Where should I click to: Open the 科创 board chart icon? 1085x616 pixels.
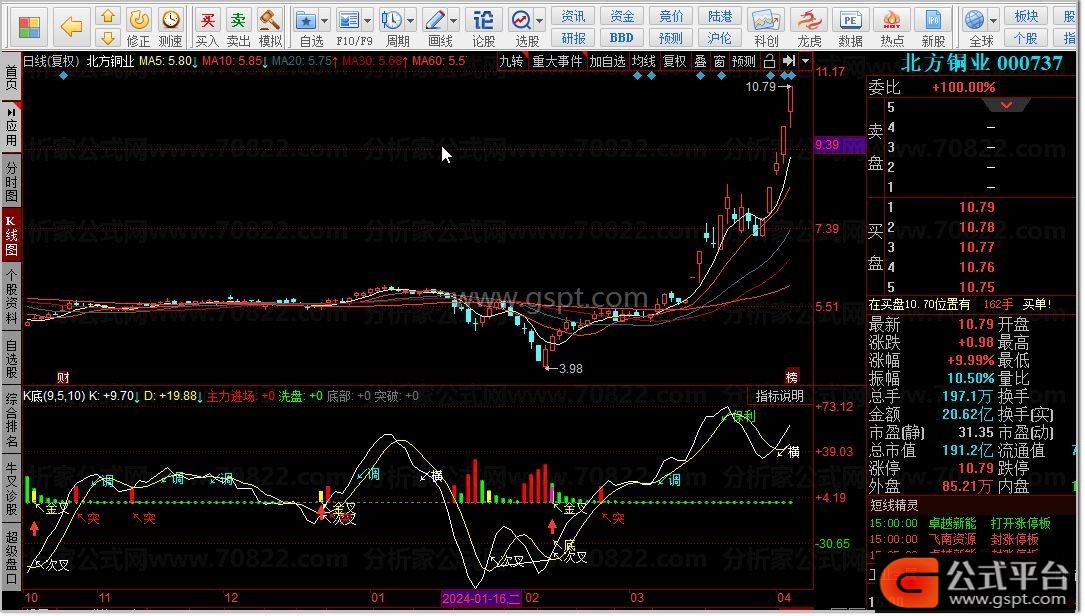766,19
